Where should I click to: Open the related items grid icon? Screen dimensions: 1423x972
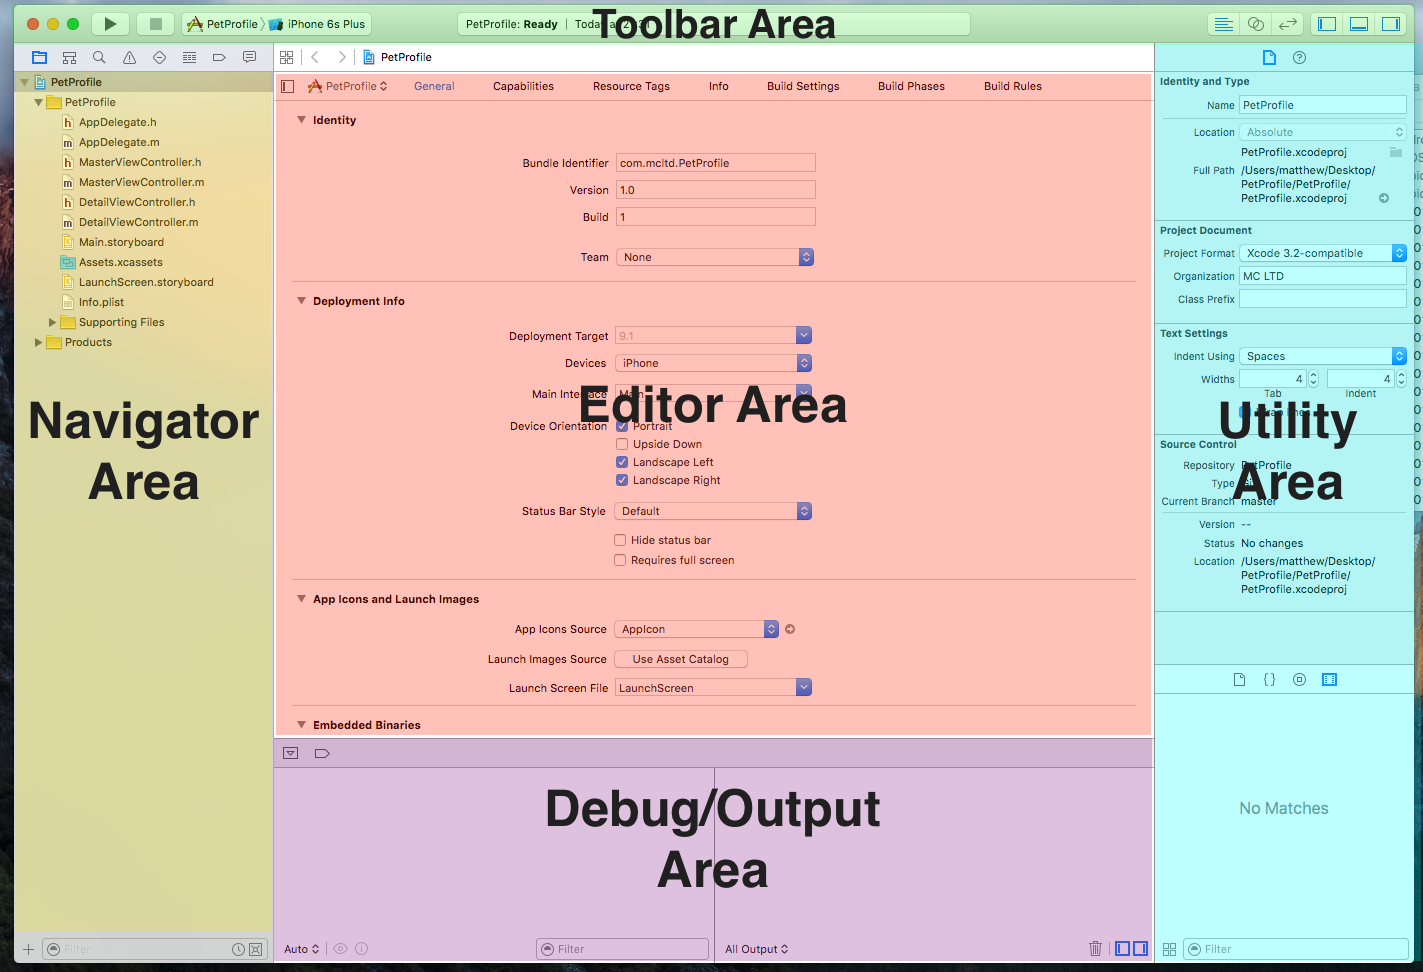pyautogui.click(x=287, y=58)
